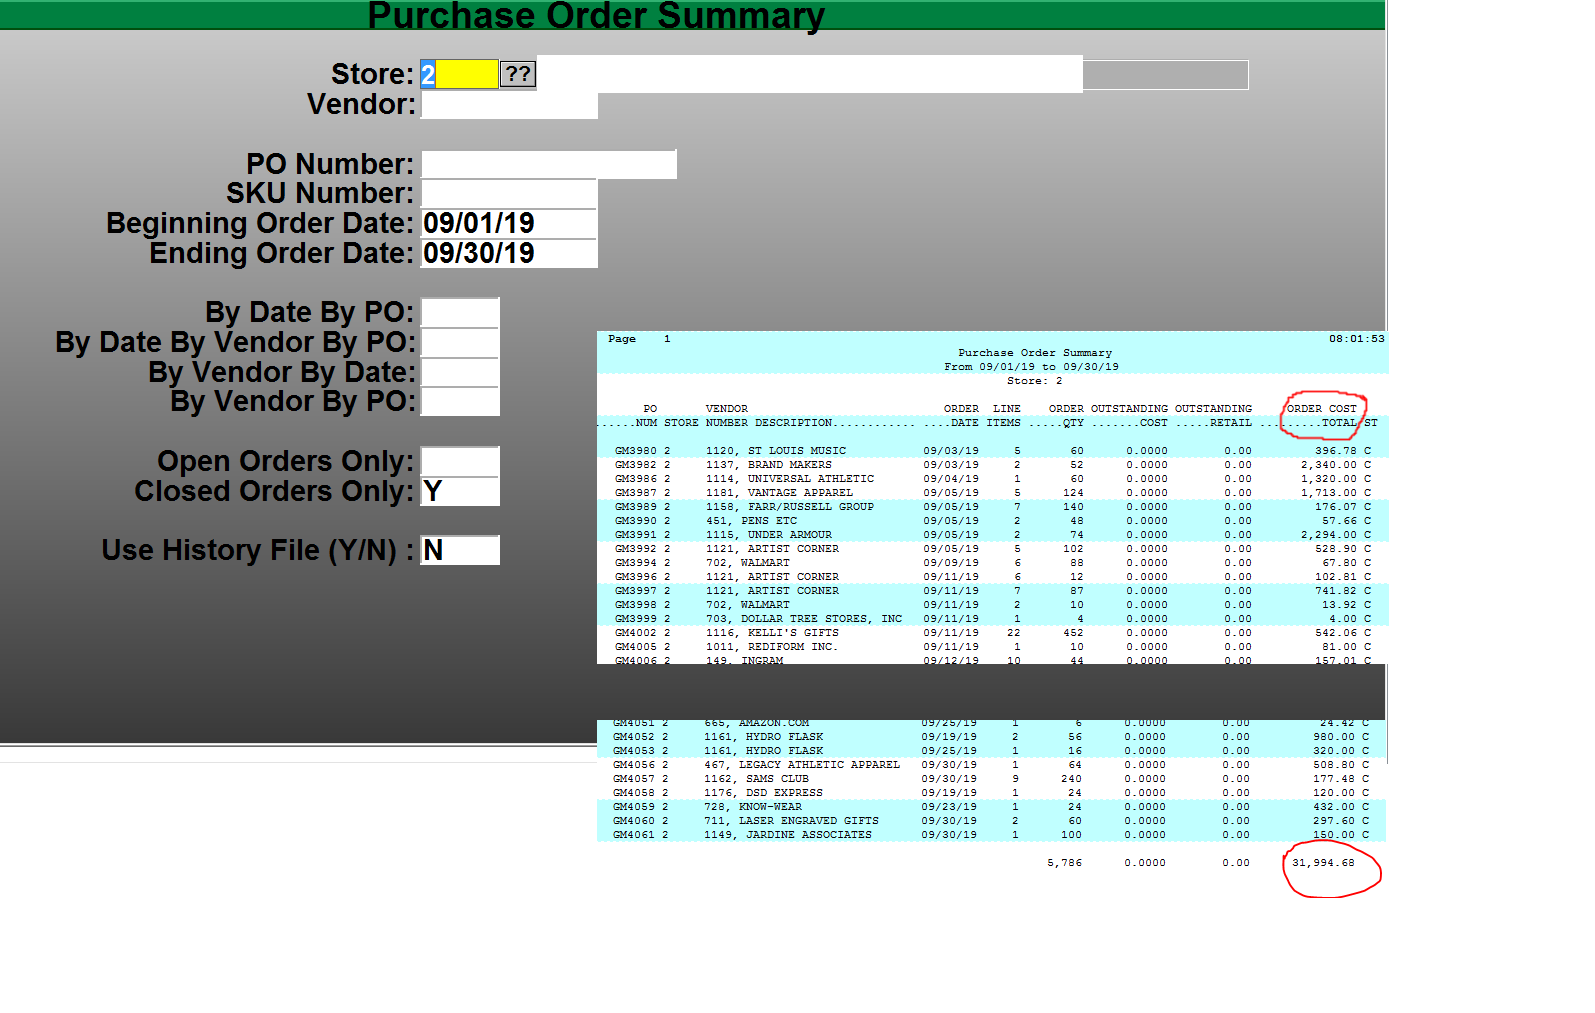The height and width of the screenshot is (1013, 1595).
Task: Click the PO Number input field
Action: (x=549, y=165)
